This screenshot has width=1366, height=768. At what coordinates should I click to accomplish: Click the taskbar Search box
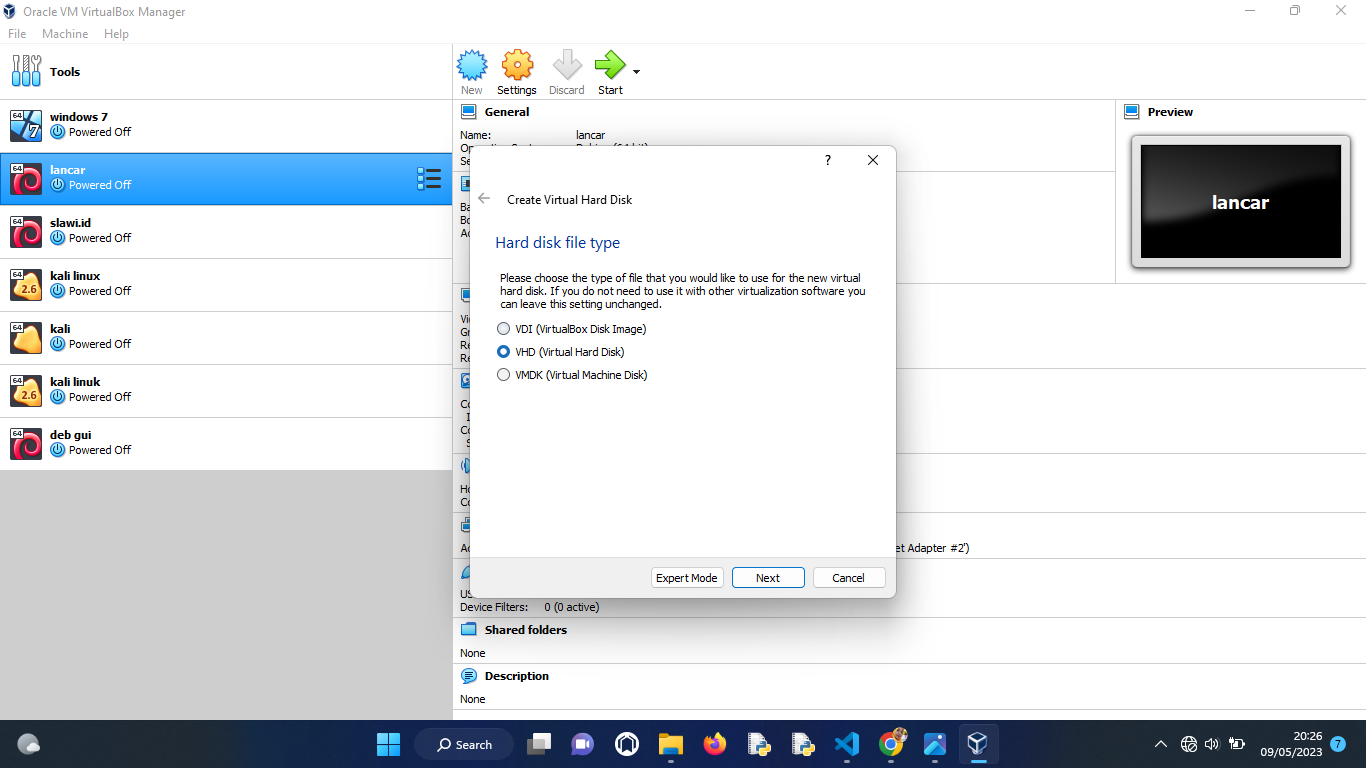coord(465,744)
